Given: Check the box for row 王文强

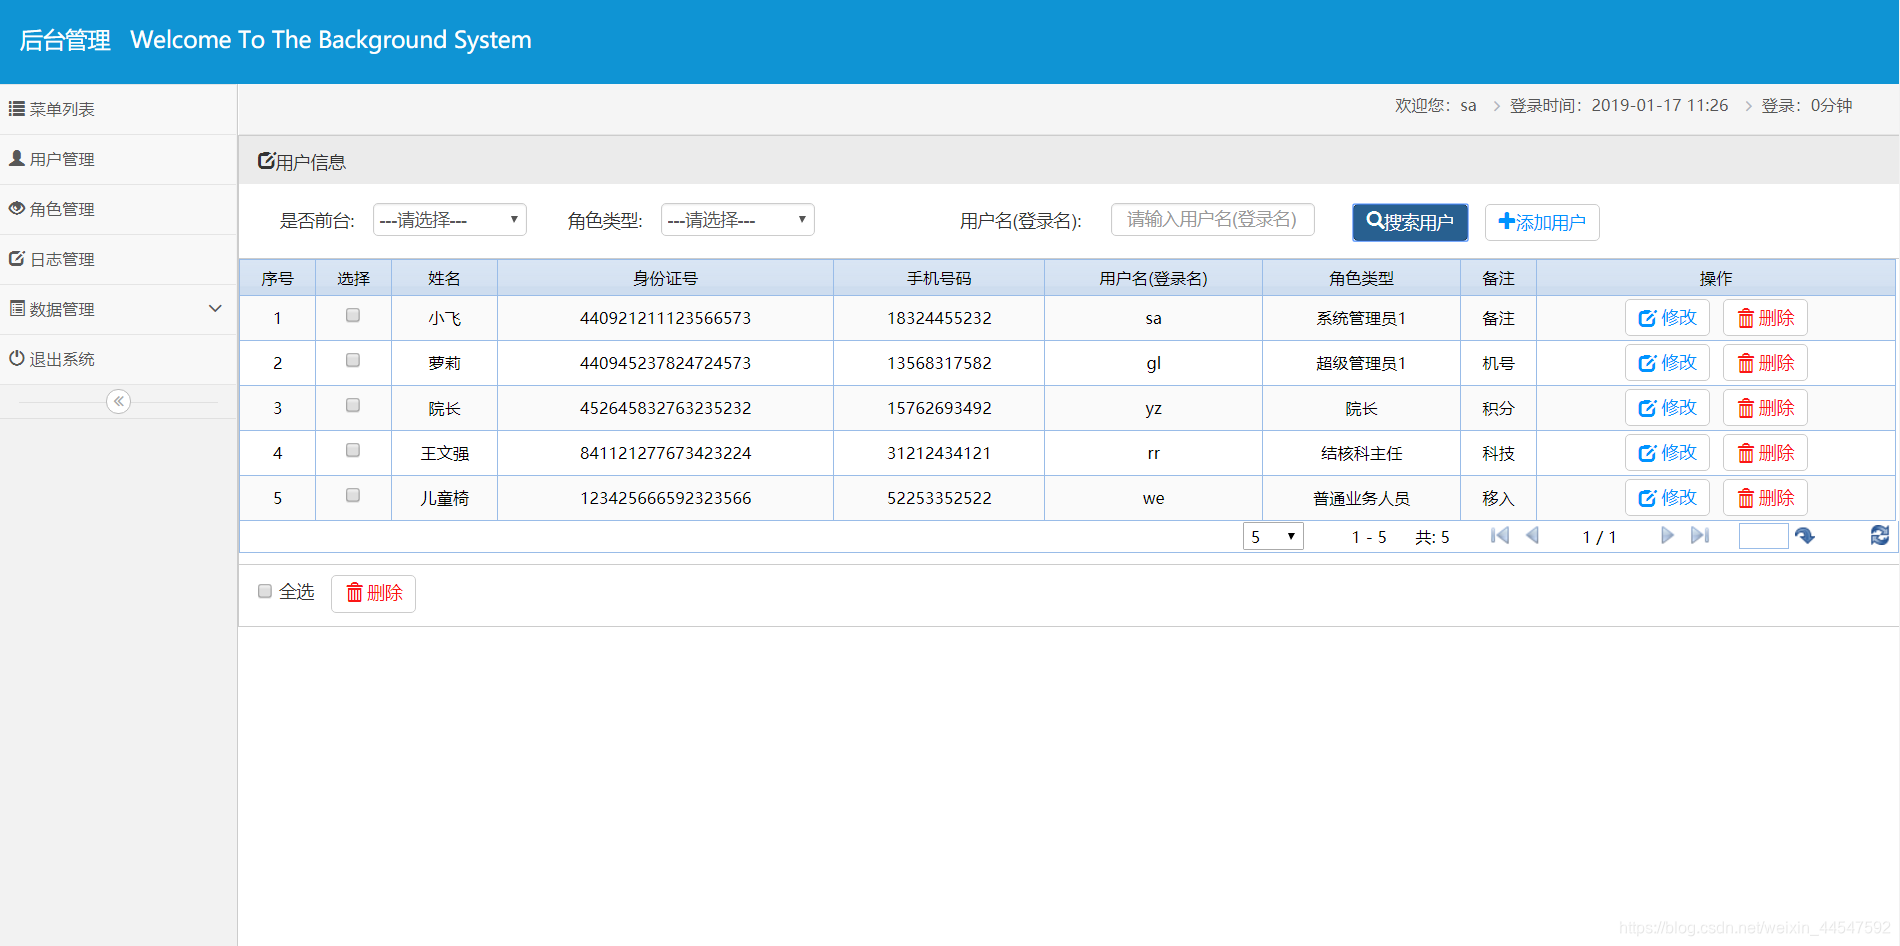Looking at the screenshot, I should (353, 450).
